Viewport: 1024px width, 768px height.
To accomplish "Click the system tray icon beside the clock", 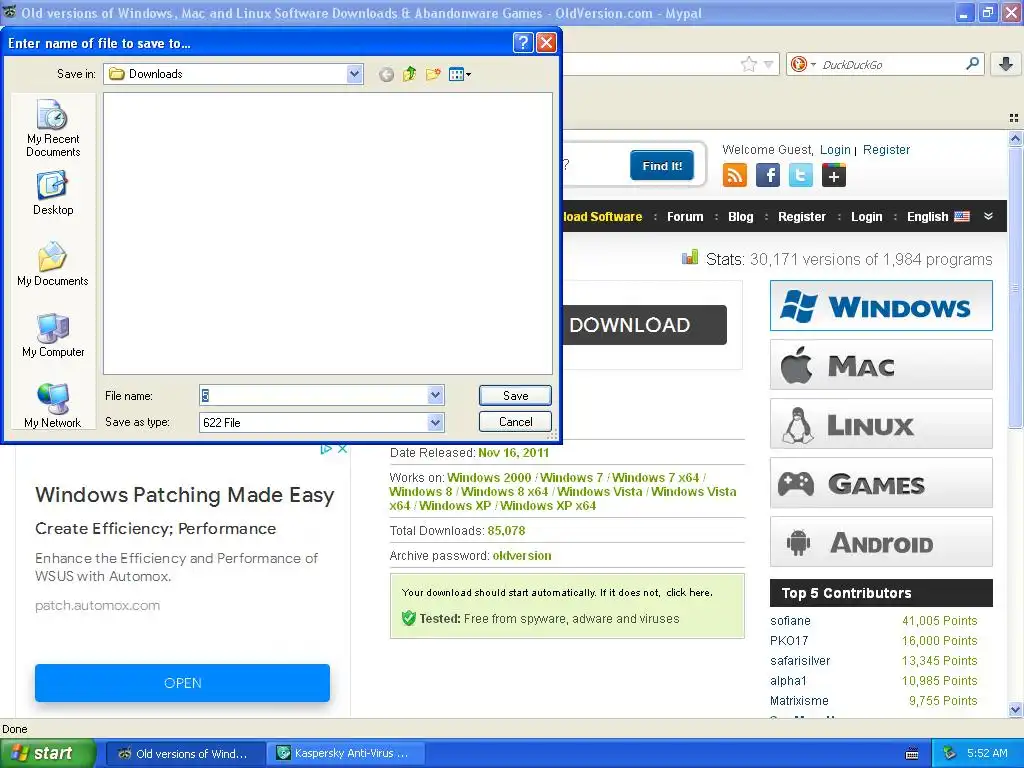I will [950, 753].
